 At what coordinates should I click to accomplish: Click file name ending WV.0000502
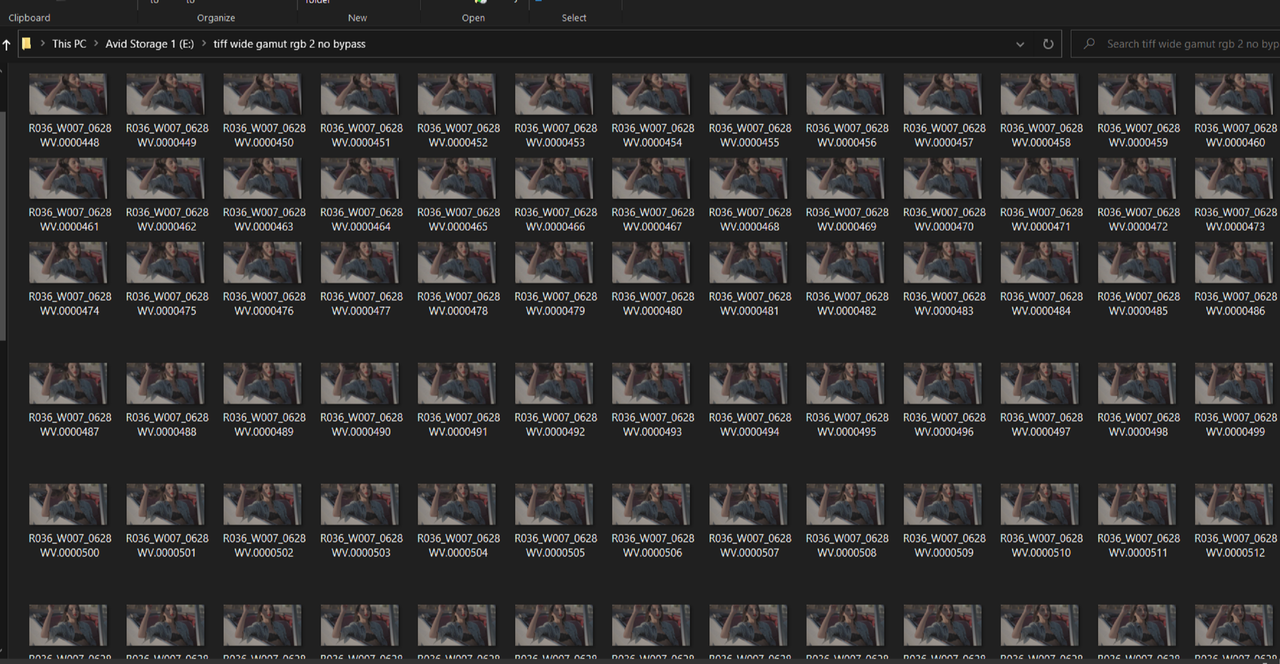[264, 545]
